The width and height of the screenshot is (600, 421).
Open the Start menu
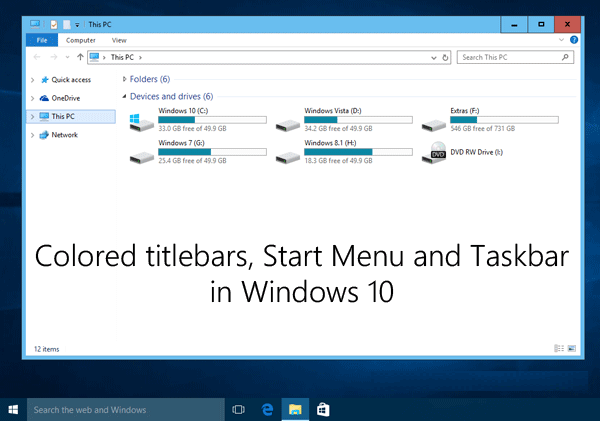tap(13, 410)
